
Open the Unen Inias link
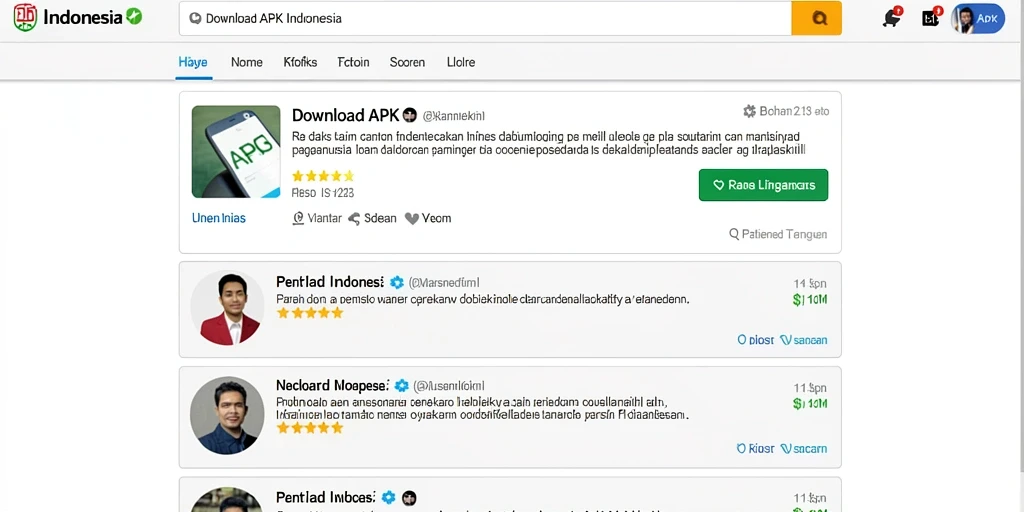(219, 218)
